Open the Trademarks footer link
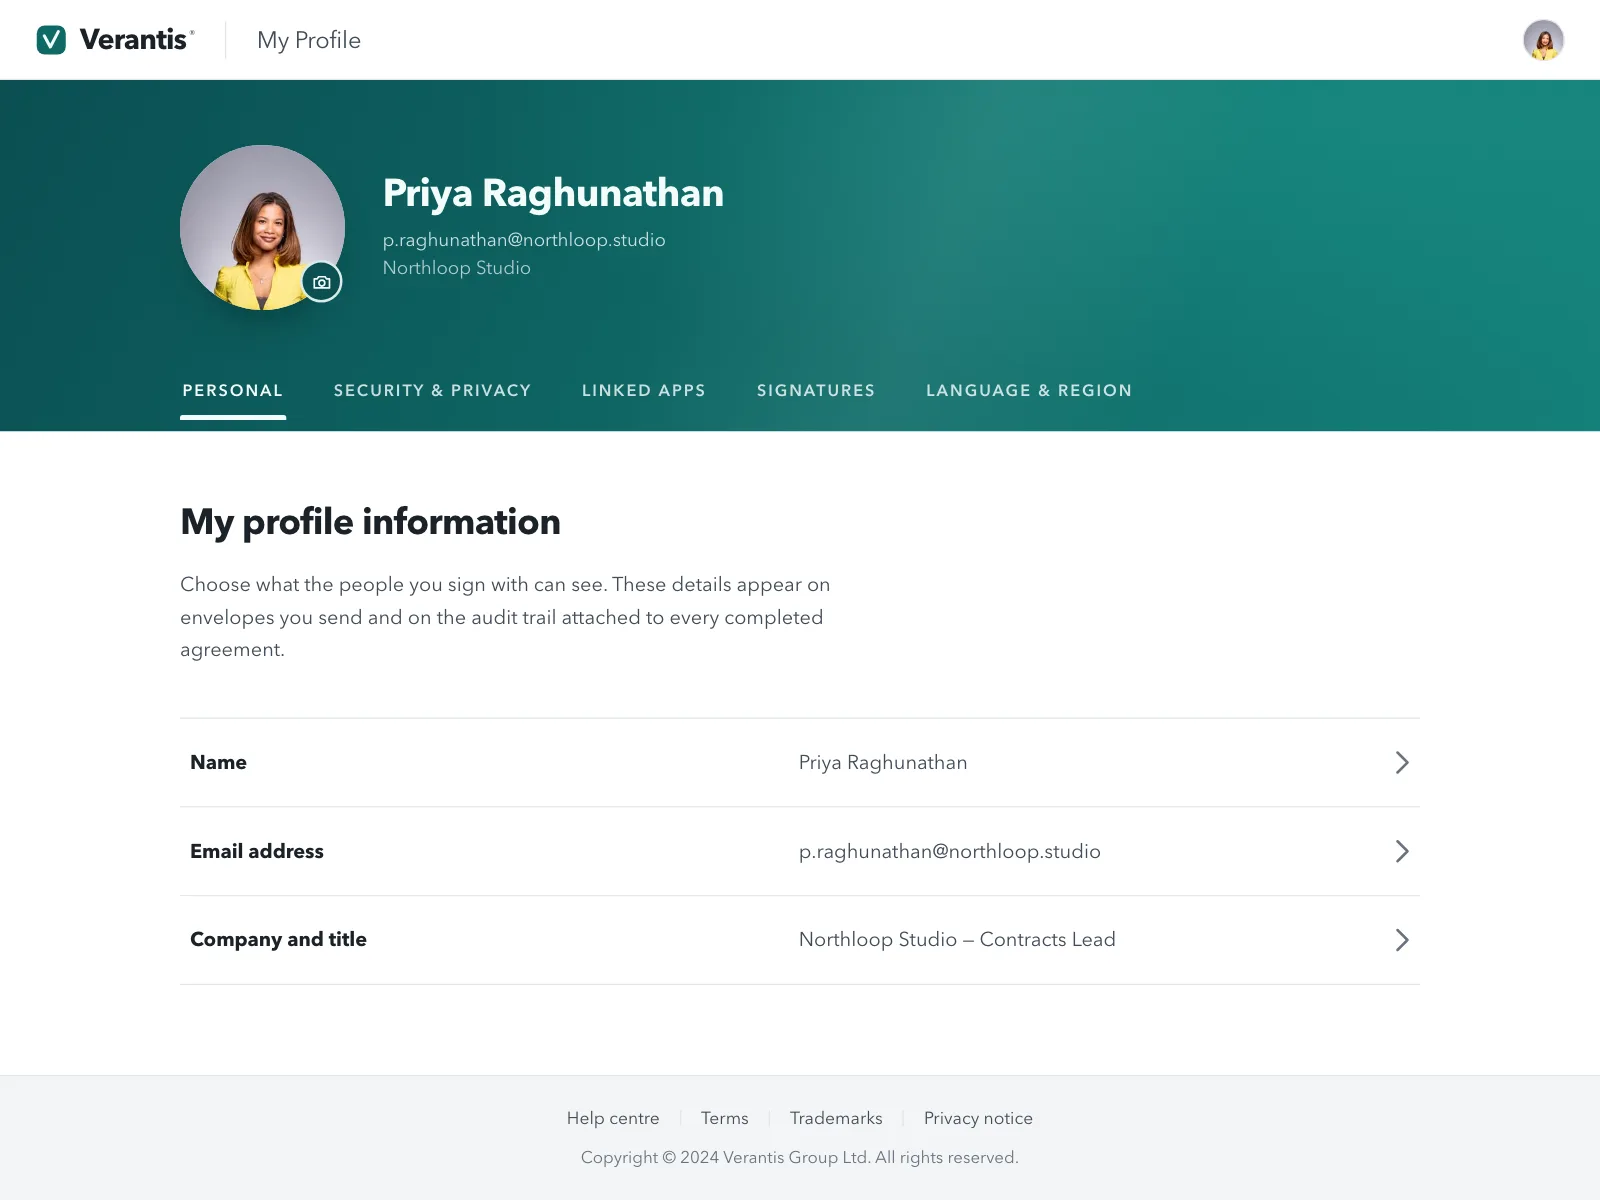Viewport: 1600px width, 1200px height. (836, 1118)
